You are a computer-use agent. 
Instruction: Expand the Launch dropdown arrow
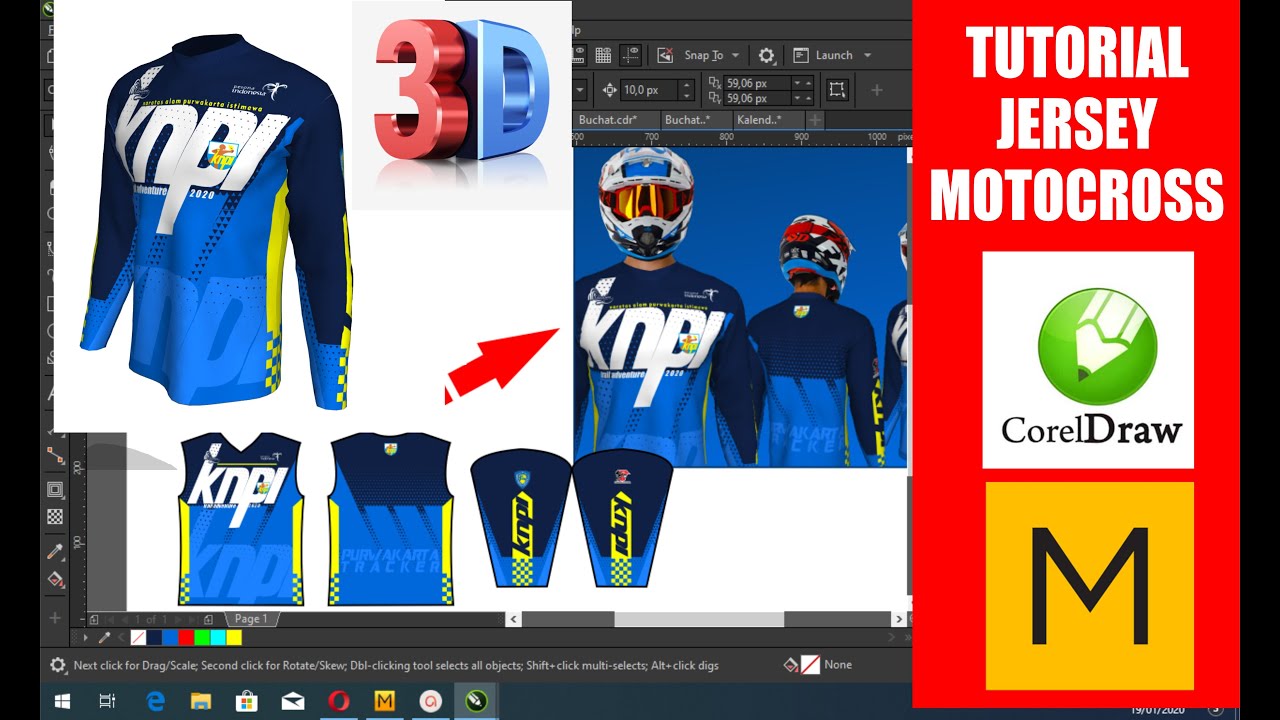867,56
